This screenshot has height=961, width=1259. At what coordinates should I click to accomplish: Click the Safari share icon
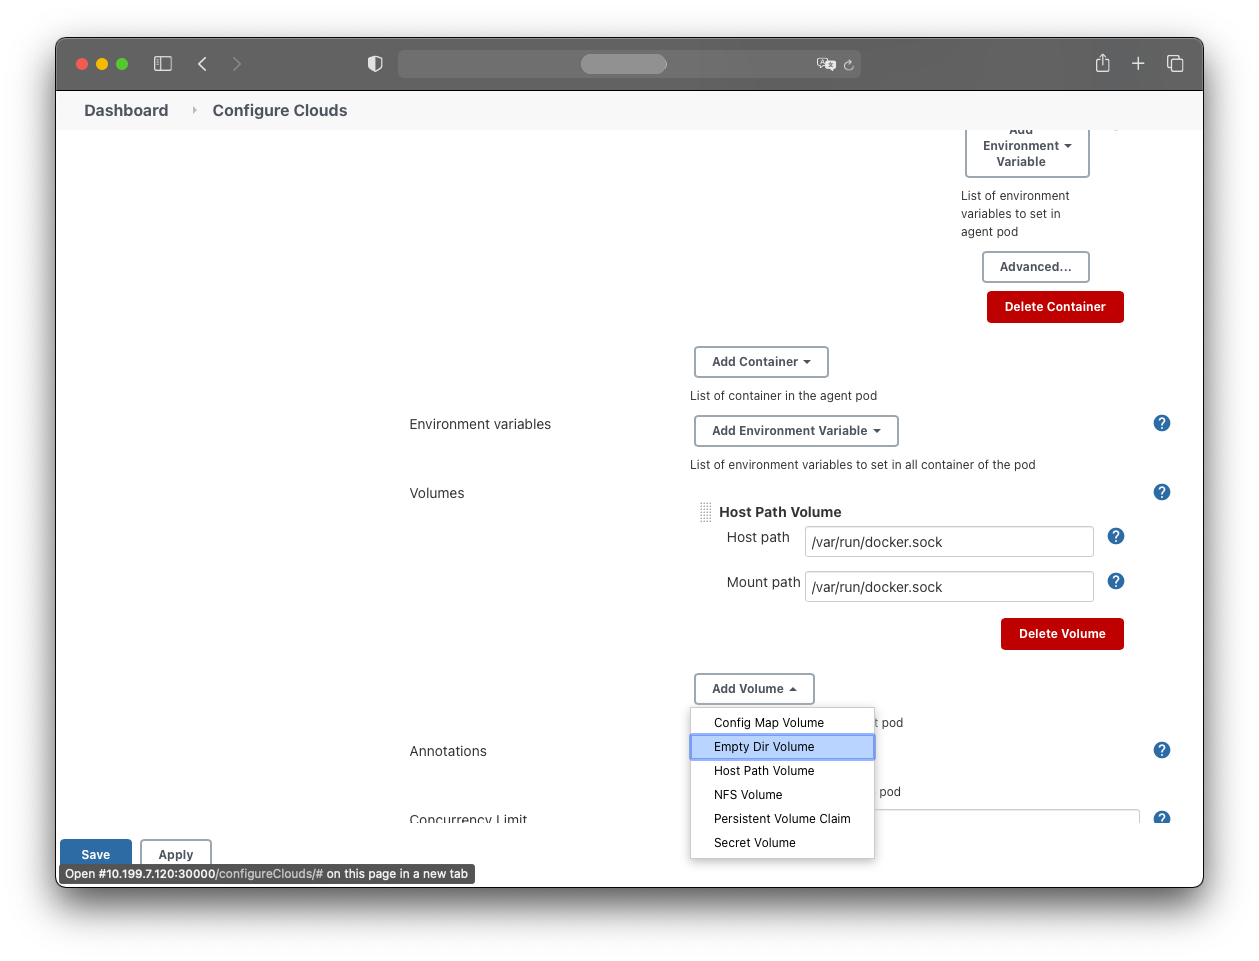click(x=1102, y=64)
